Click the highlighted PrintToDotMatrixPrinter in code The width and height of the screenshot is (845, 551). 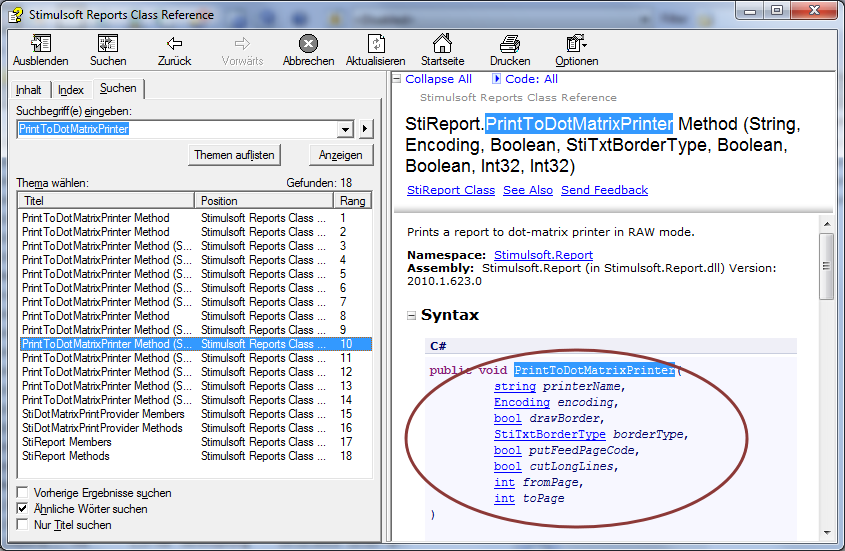click(x=594, y=370)
